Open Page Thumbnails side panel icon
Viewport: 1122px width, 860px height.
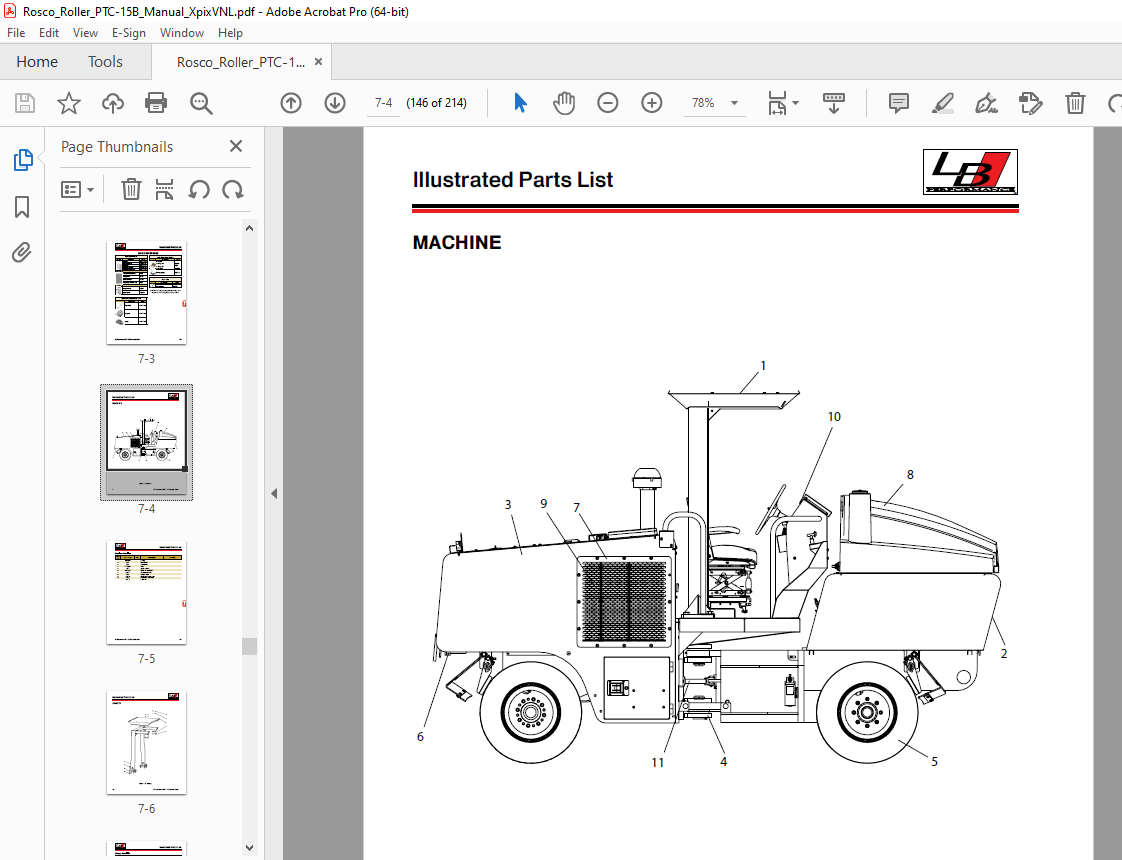tap(23, 160)
